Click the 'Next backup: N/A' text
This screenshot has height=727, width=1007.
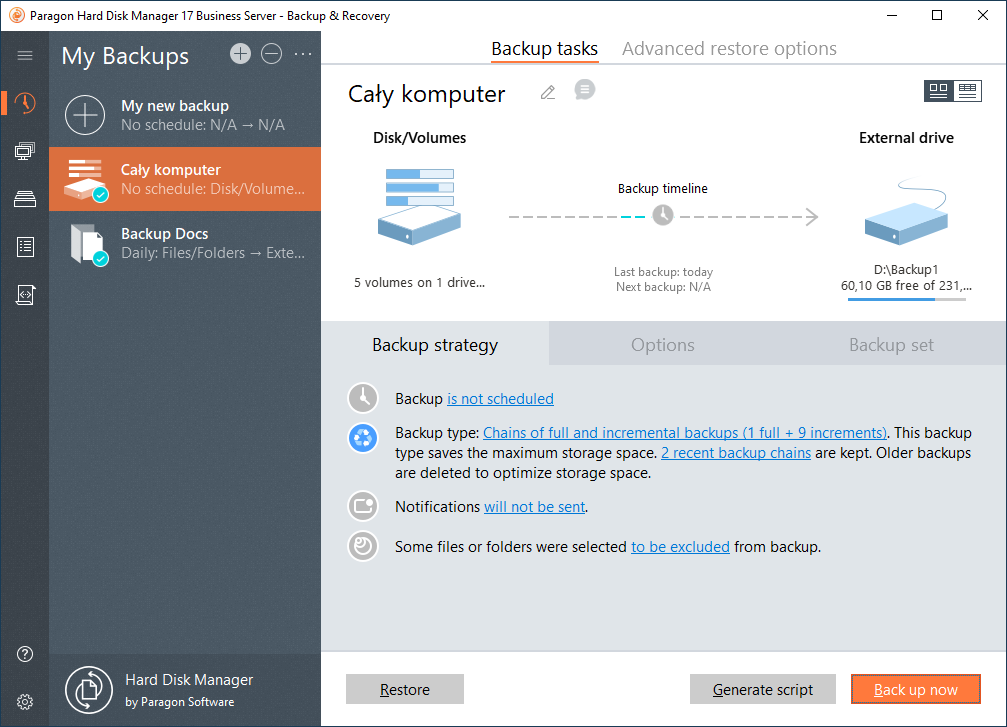[663, 287]
